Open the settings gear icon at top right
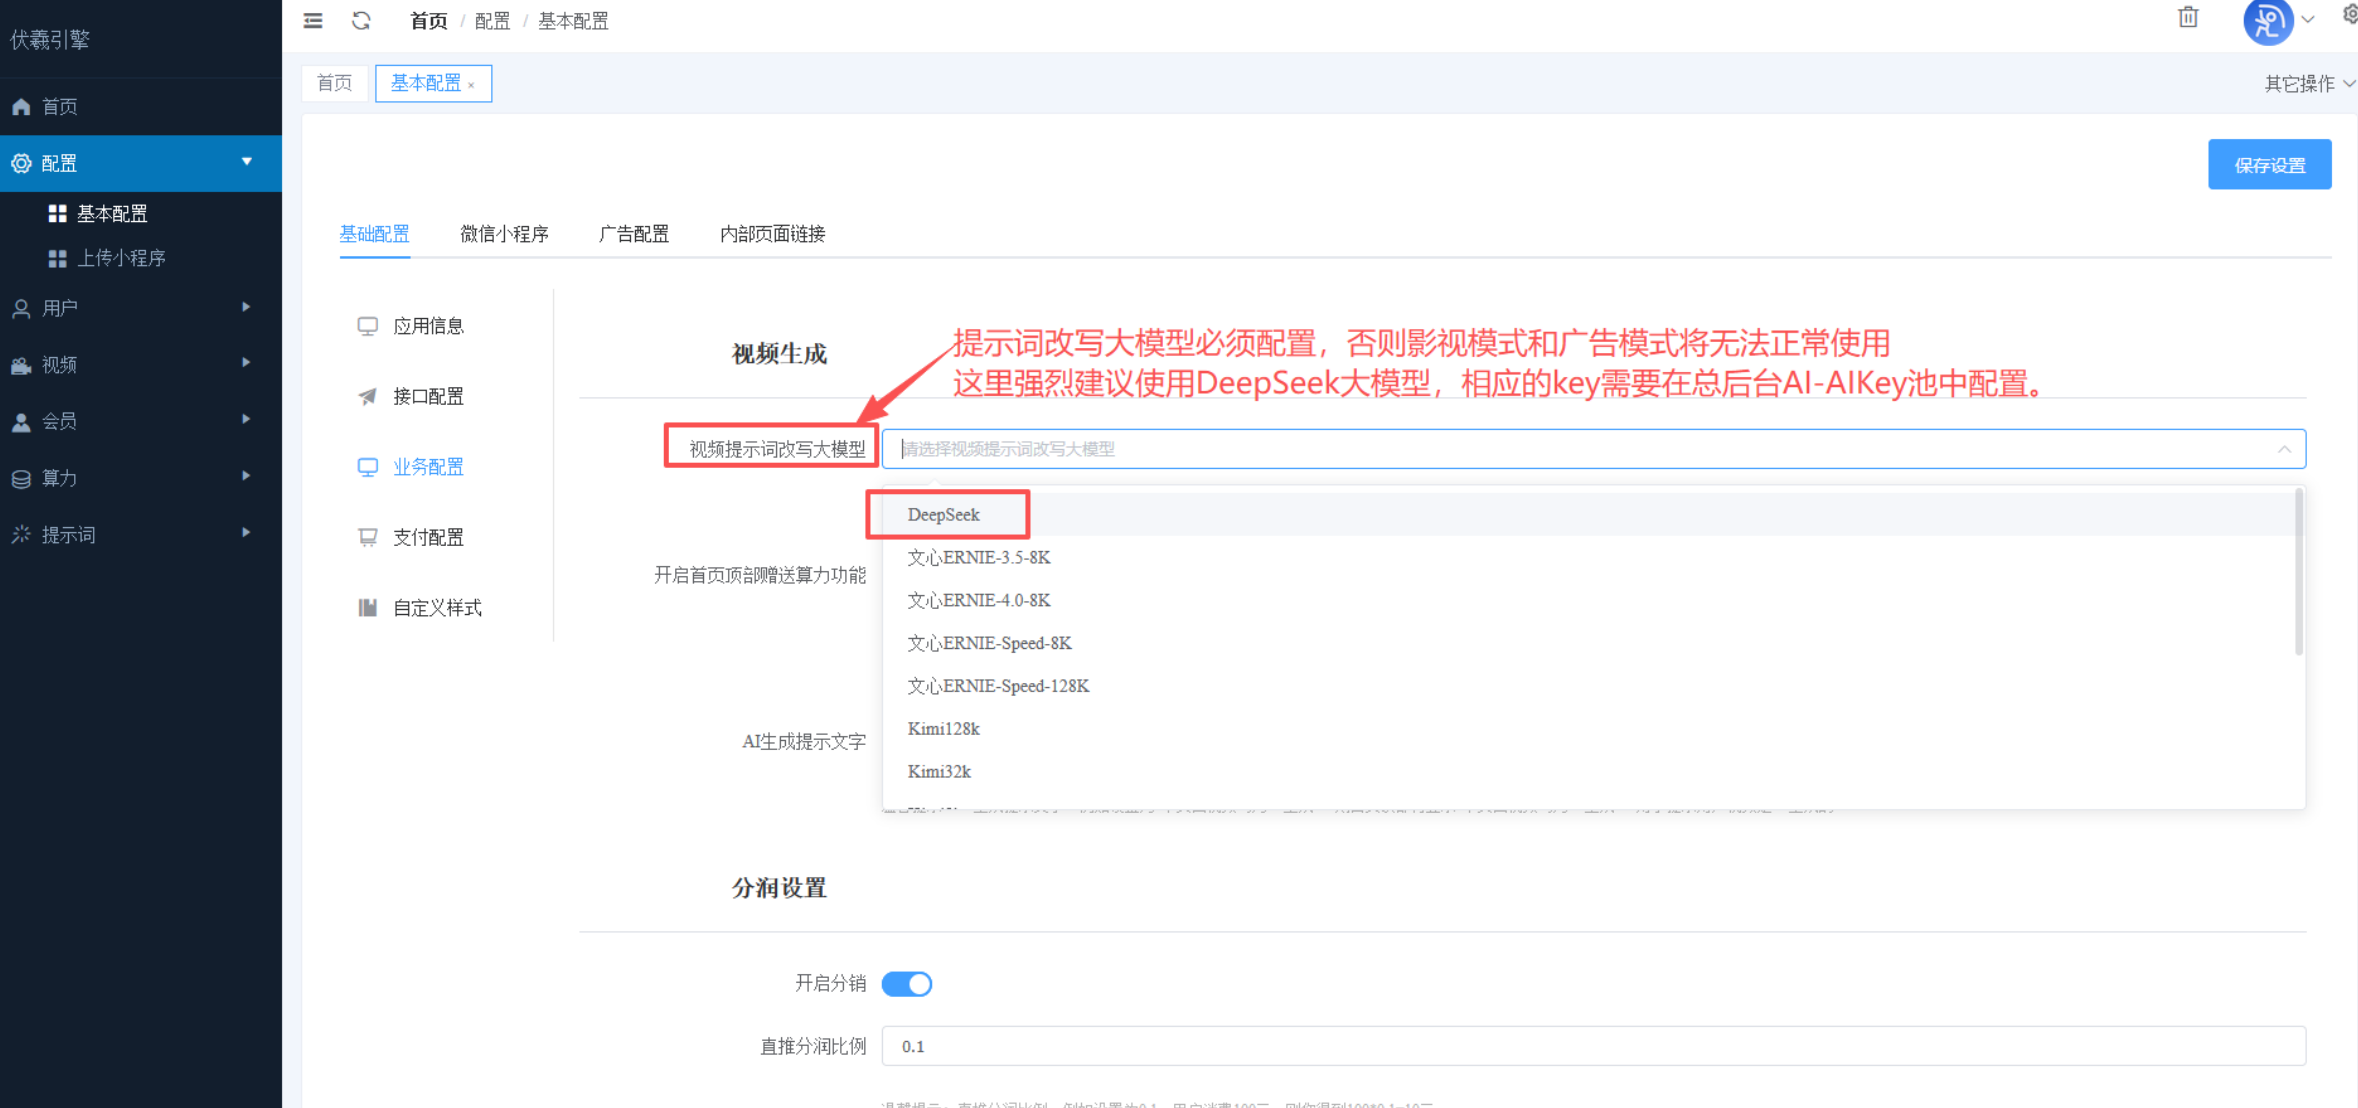2358x1108 pixels. click(x=2349, y=14)
